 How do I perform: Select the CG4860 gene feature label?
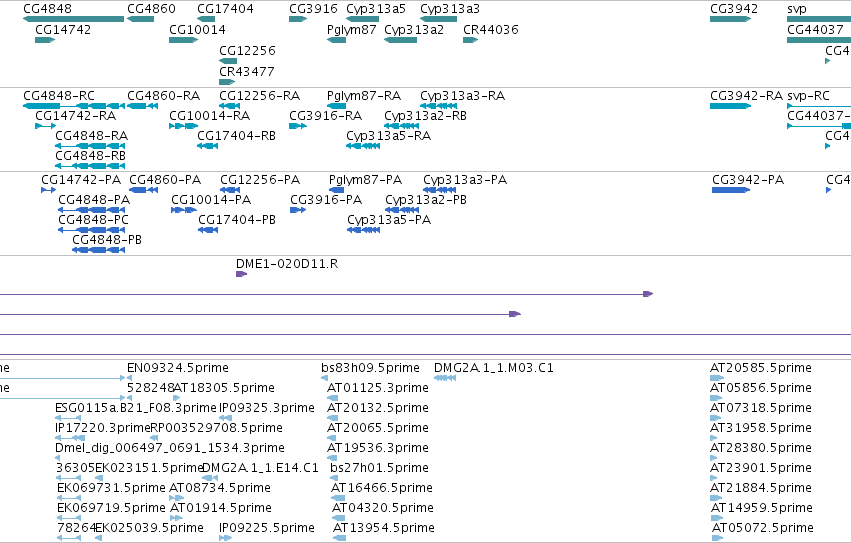tap(151, 9)
